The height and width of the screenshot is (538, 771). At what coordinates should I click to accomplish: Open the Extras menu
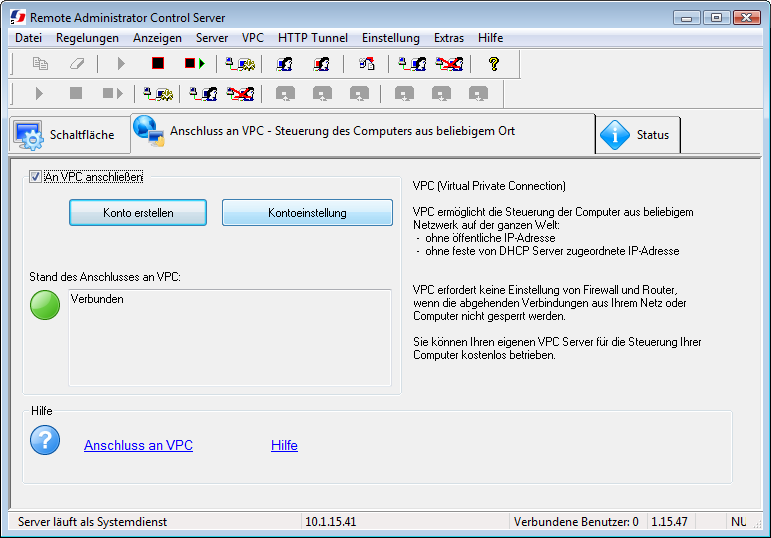click(x=449, y=38)
